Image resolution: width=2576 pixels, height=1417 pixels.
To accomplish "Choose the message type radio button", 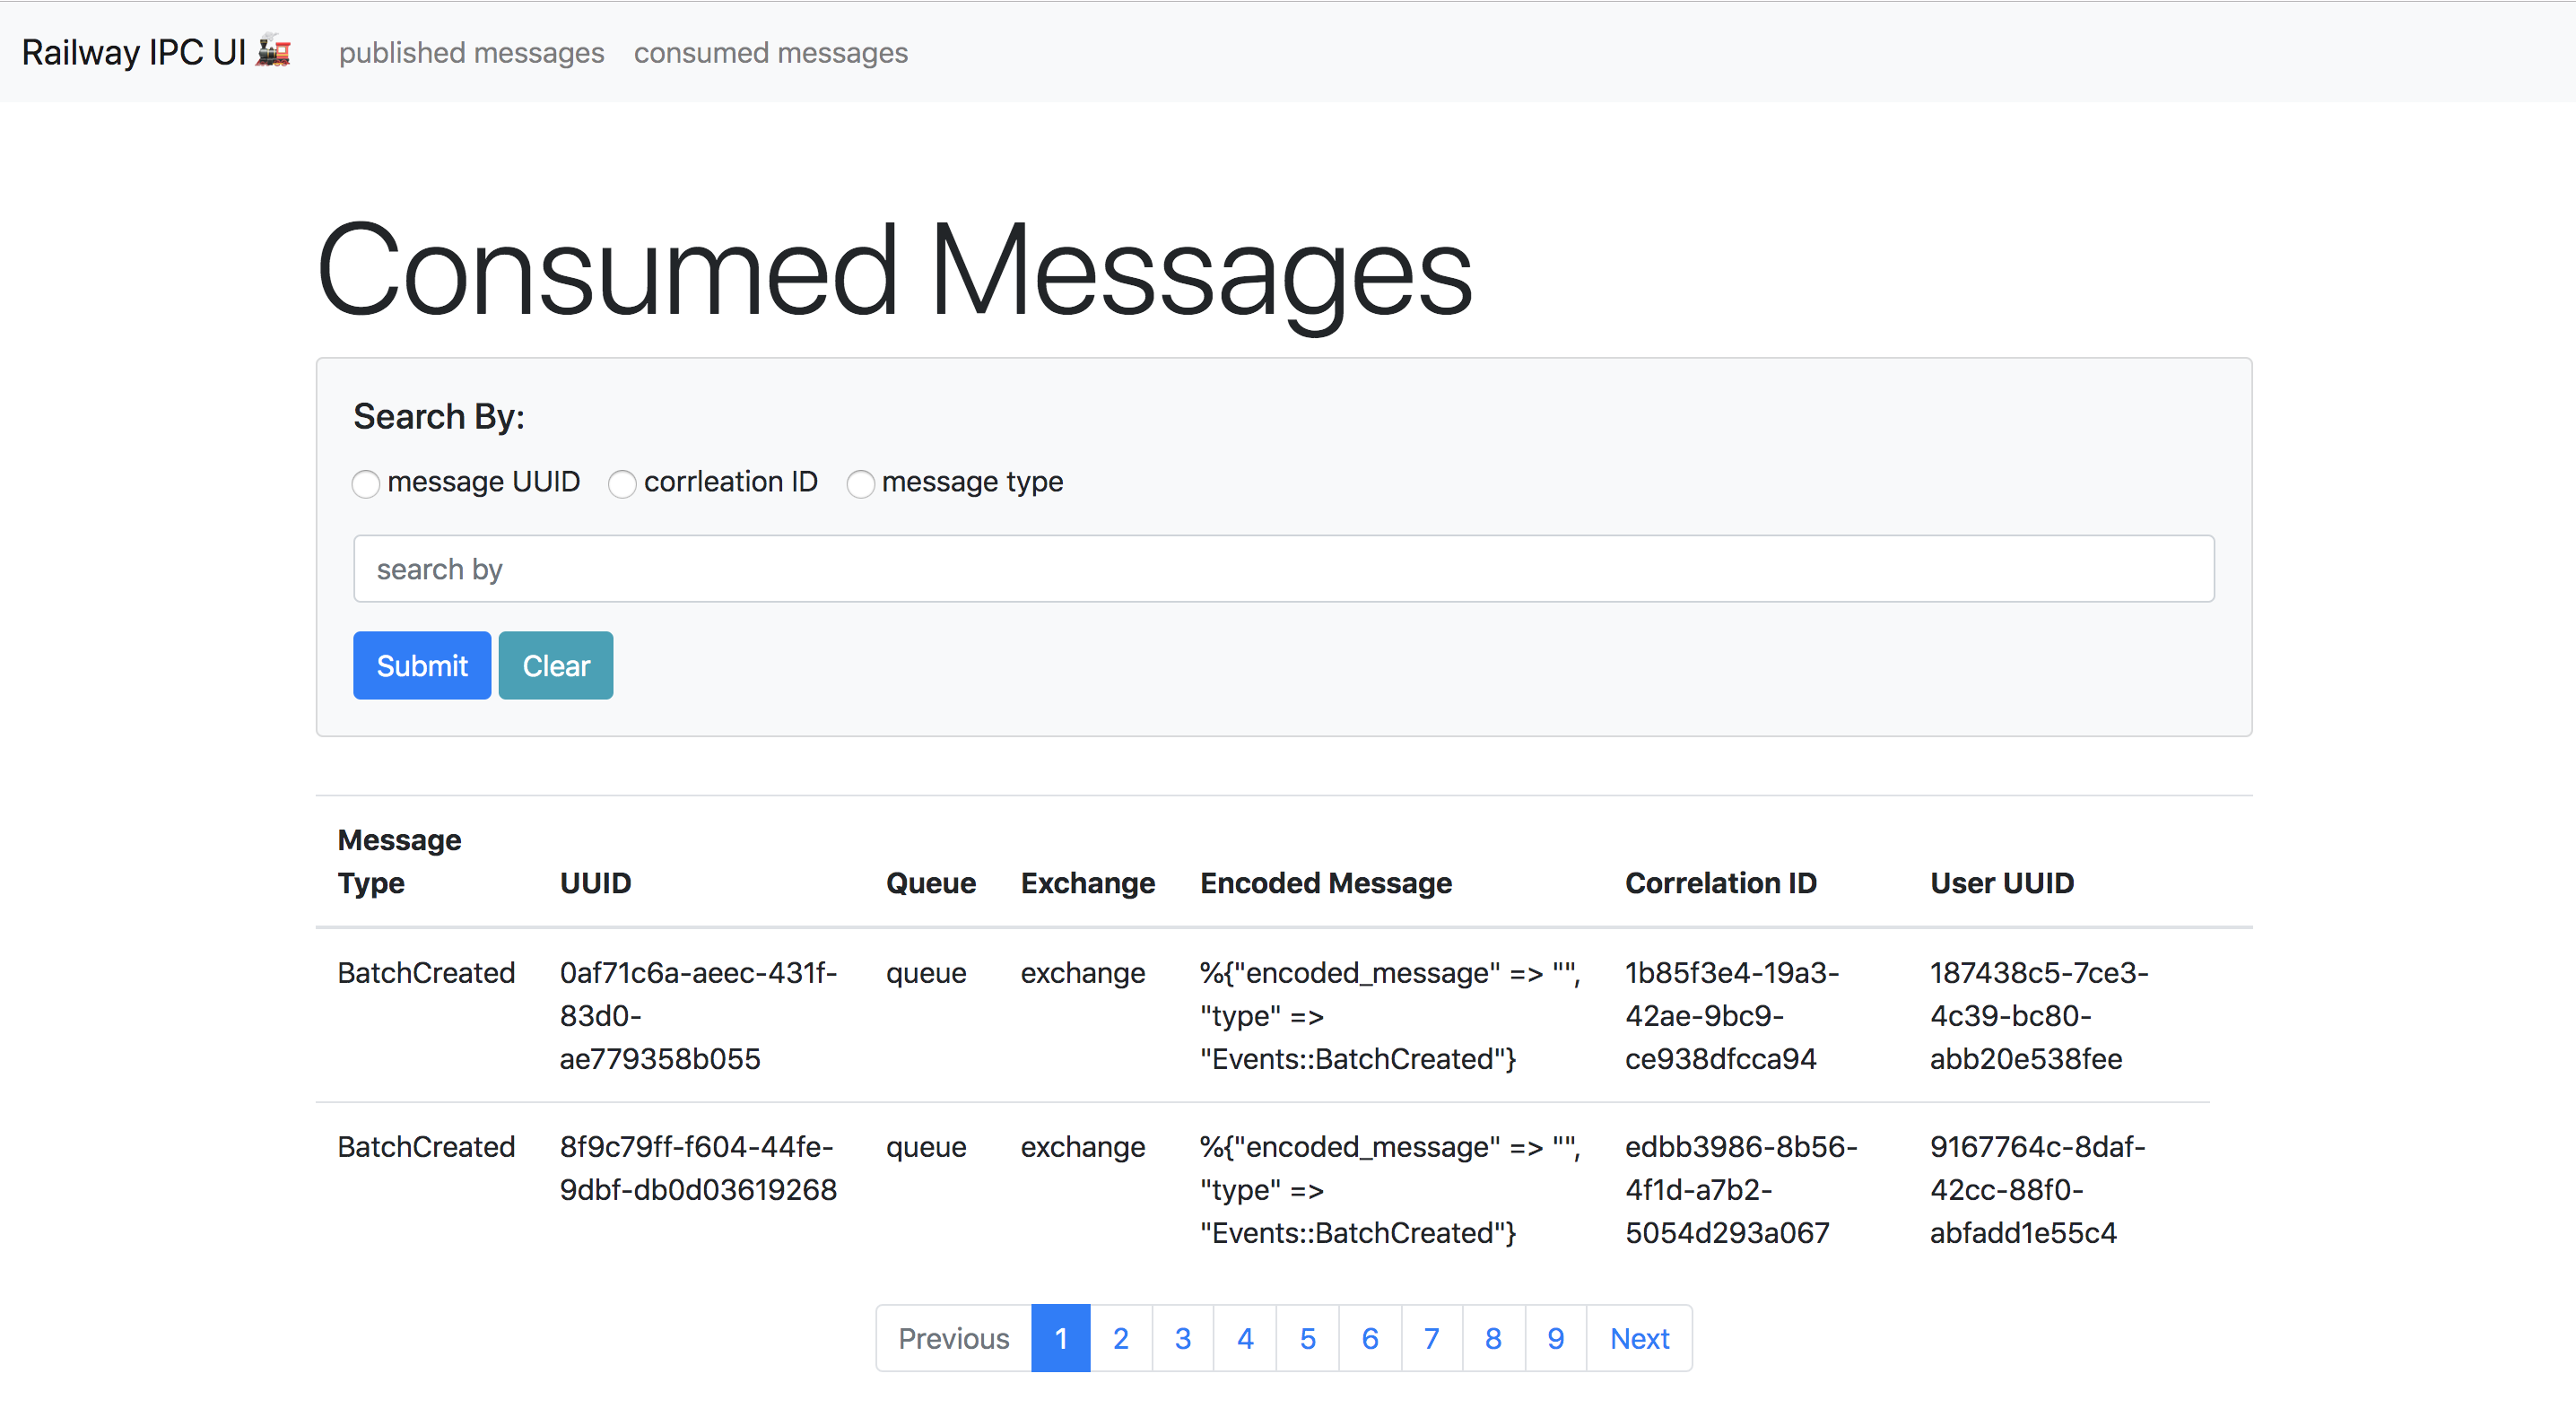I will 860,484.
